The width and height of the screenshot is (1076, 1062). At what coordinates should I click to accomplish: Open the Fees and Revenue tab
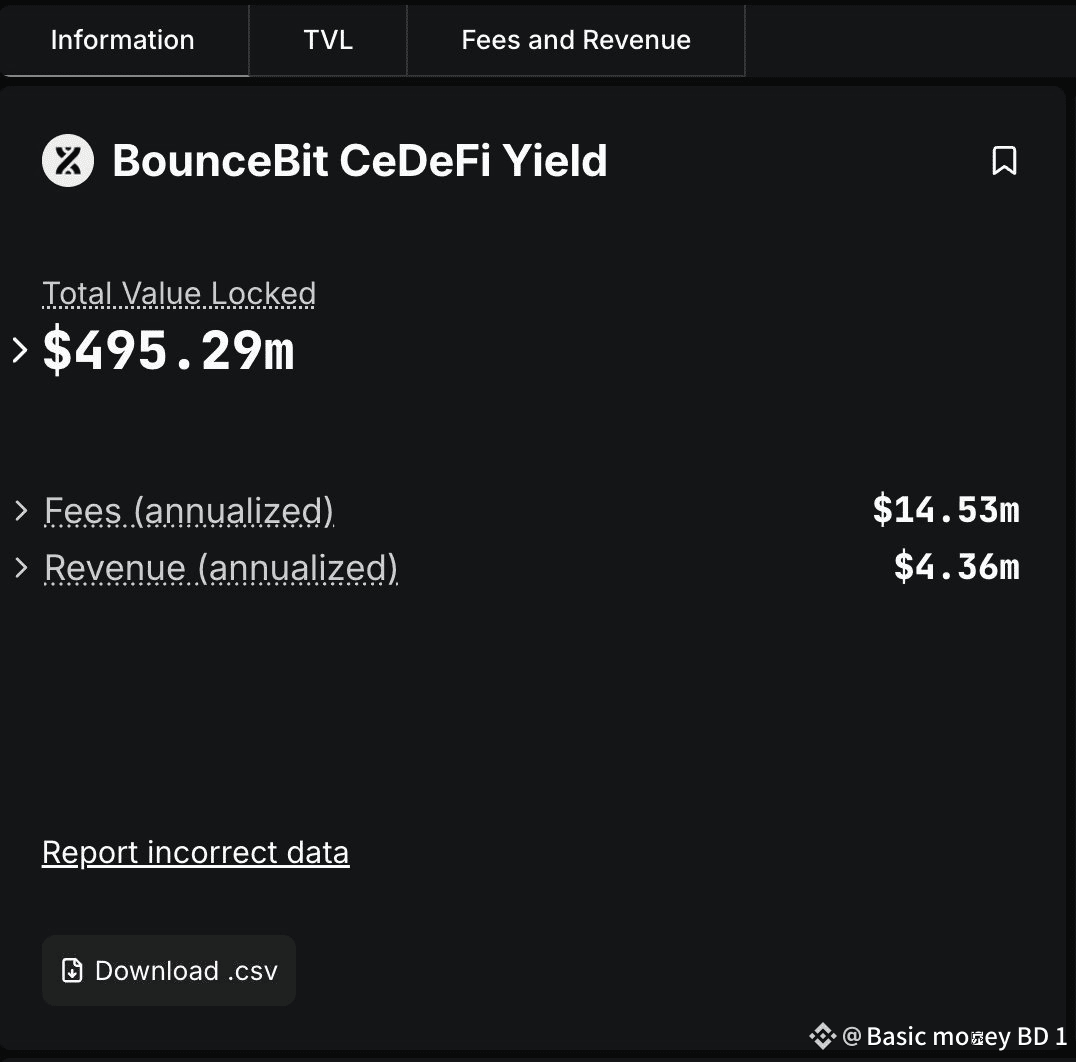(x=575, y=40)
